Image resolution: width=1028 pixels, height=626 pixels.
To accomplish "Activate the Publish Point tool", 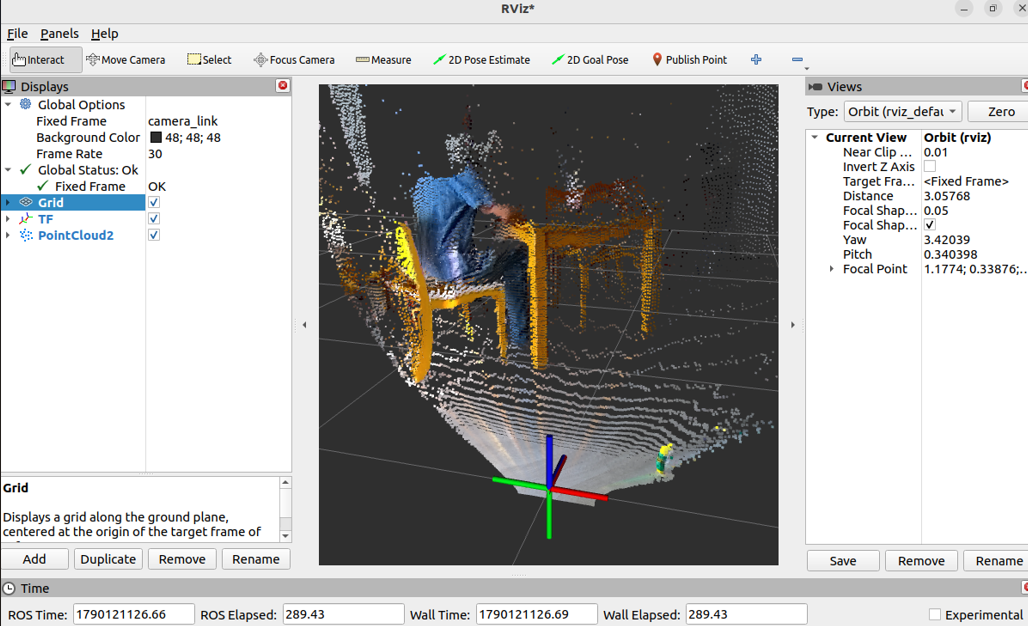I will [690, 60].
